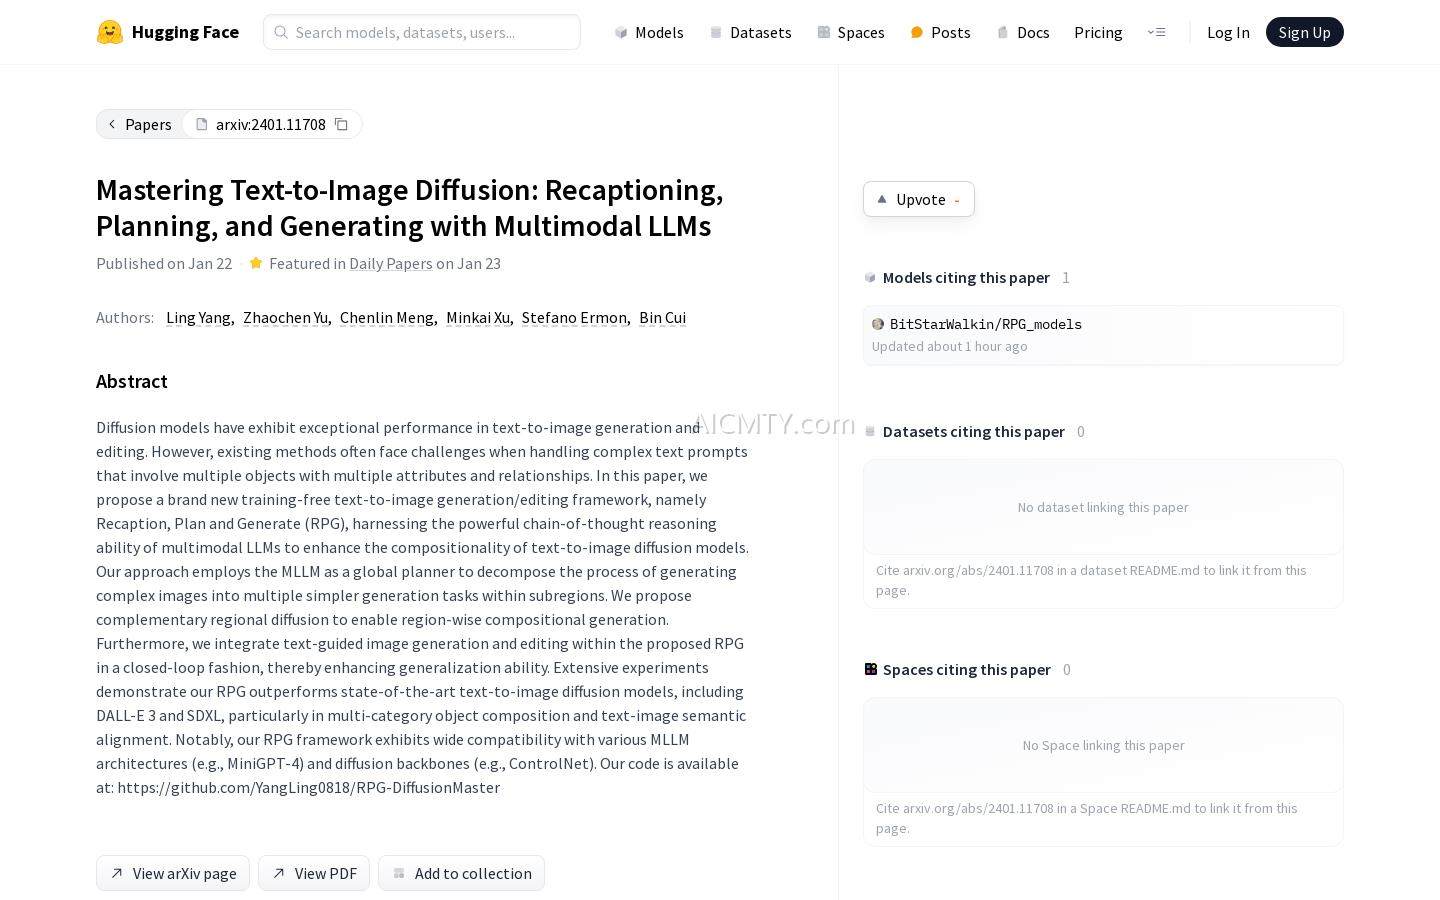Click the Upvote triangle icon
The width and height of the screenshot is (1440, 900).
pos(882,199)
